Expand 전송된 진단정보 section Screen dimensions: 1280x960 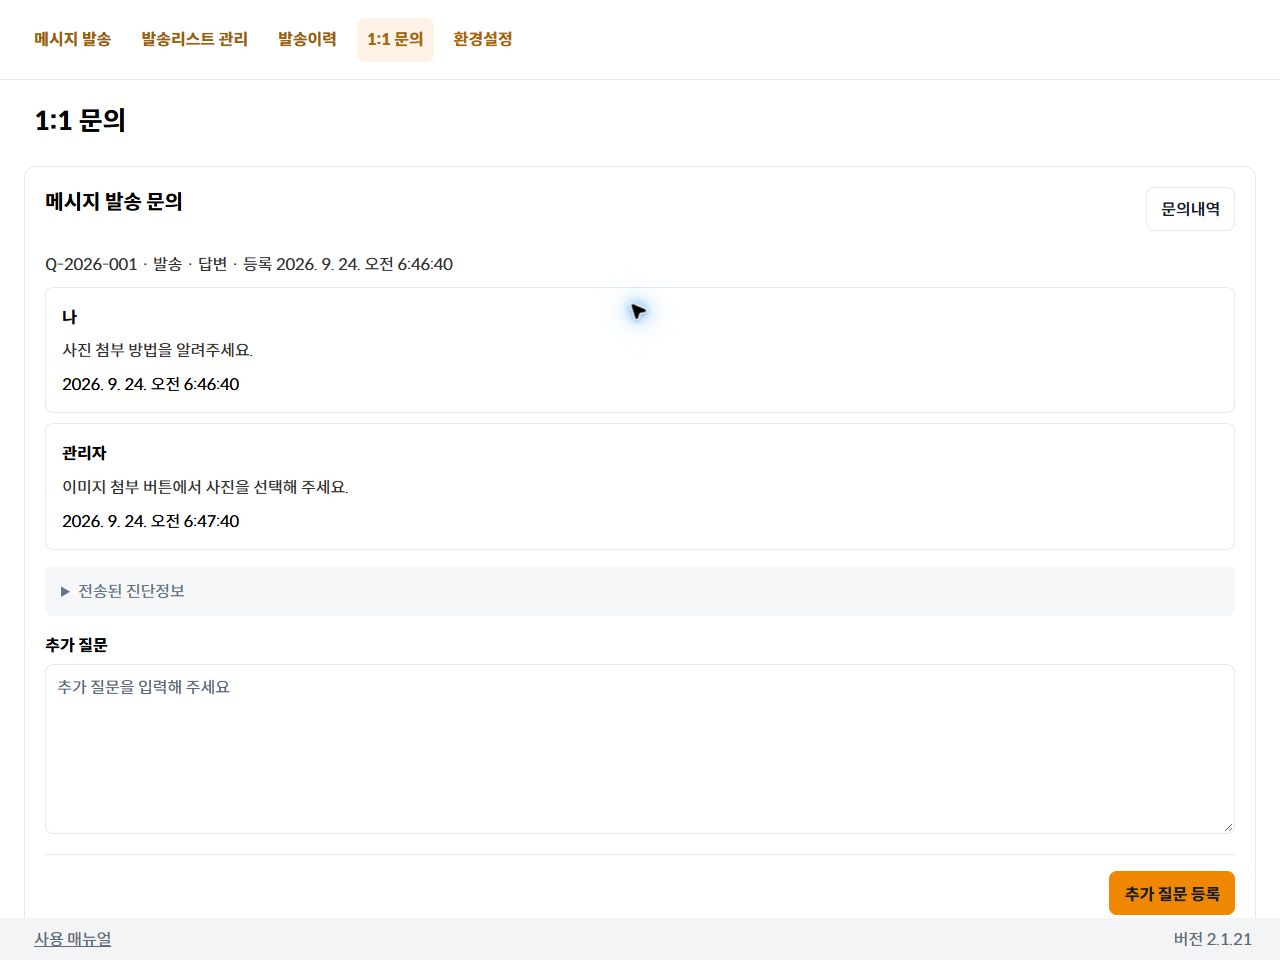640,591
